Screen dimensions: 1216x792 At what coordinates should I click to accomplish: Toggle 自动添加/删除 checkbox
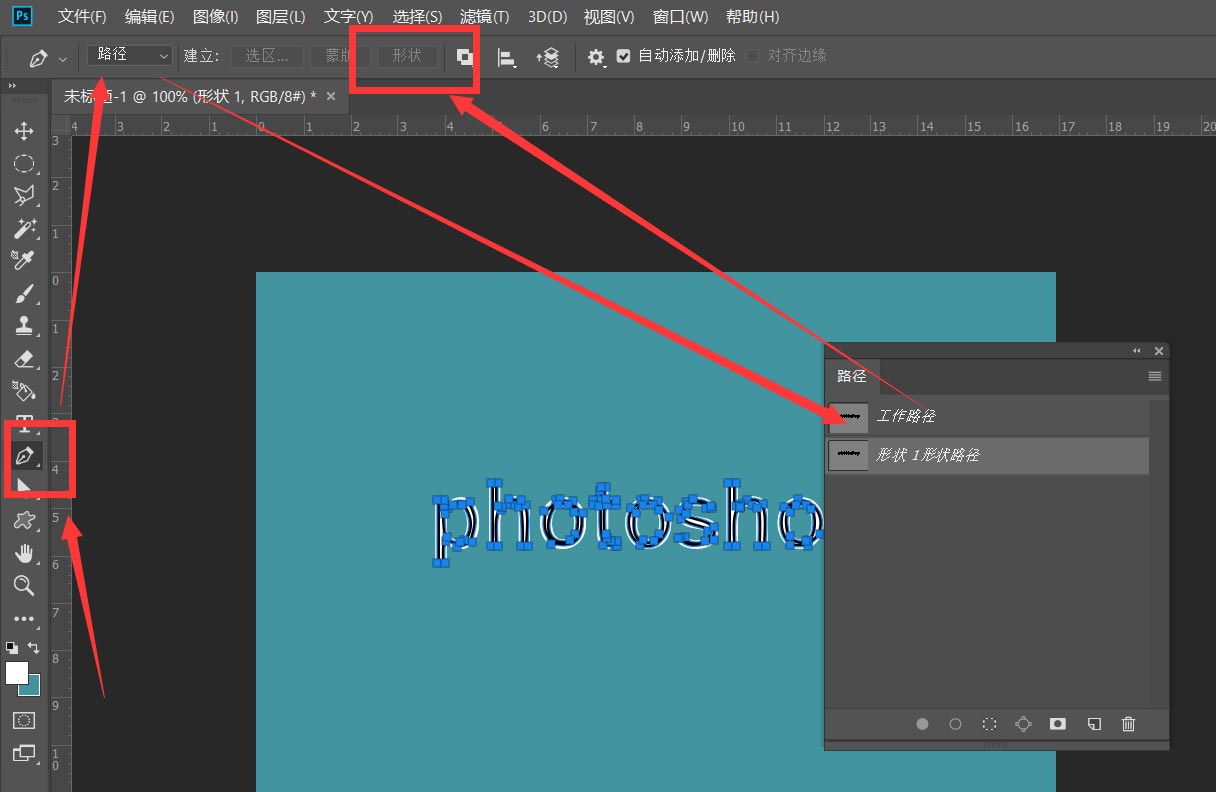tap(624, 56)
